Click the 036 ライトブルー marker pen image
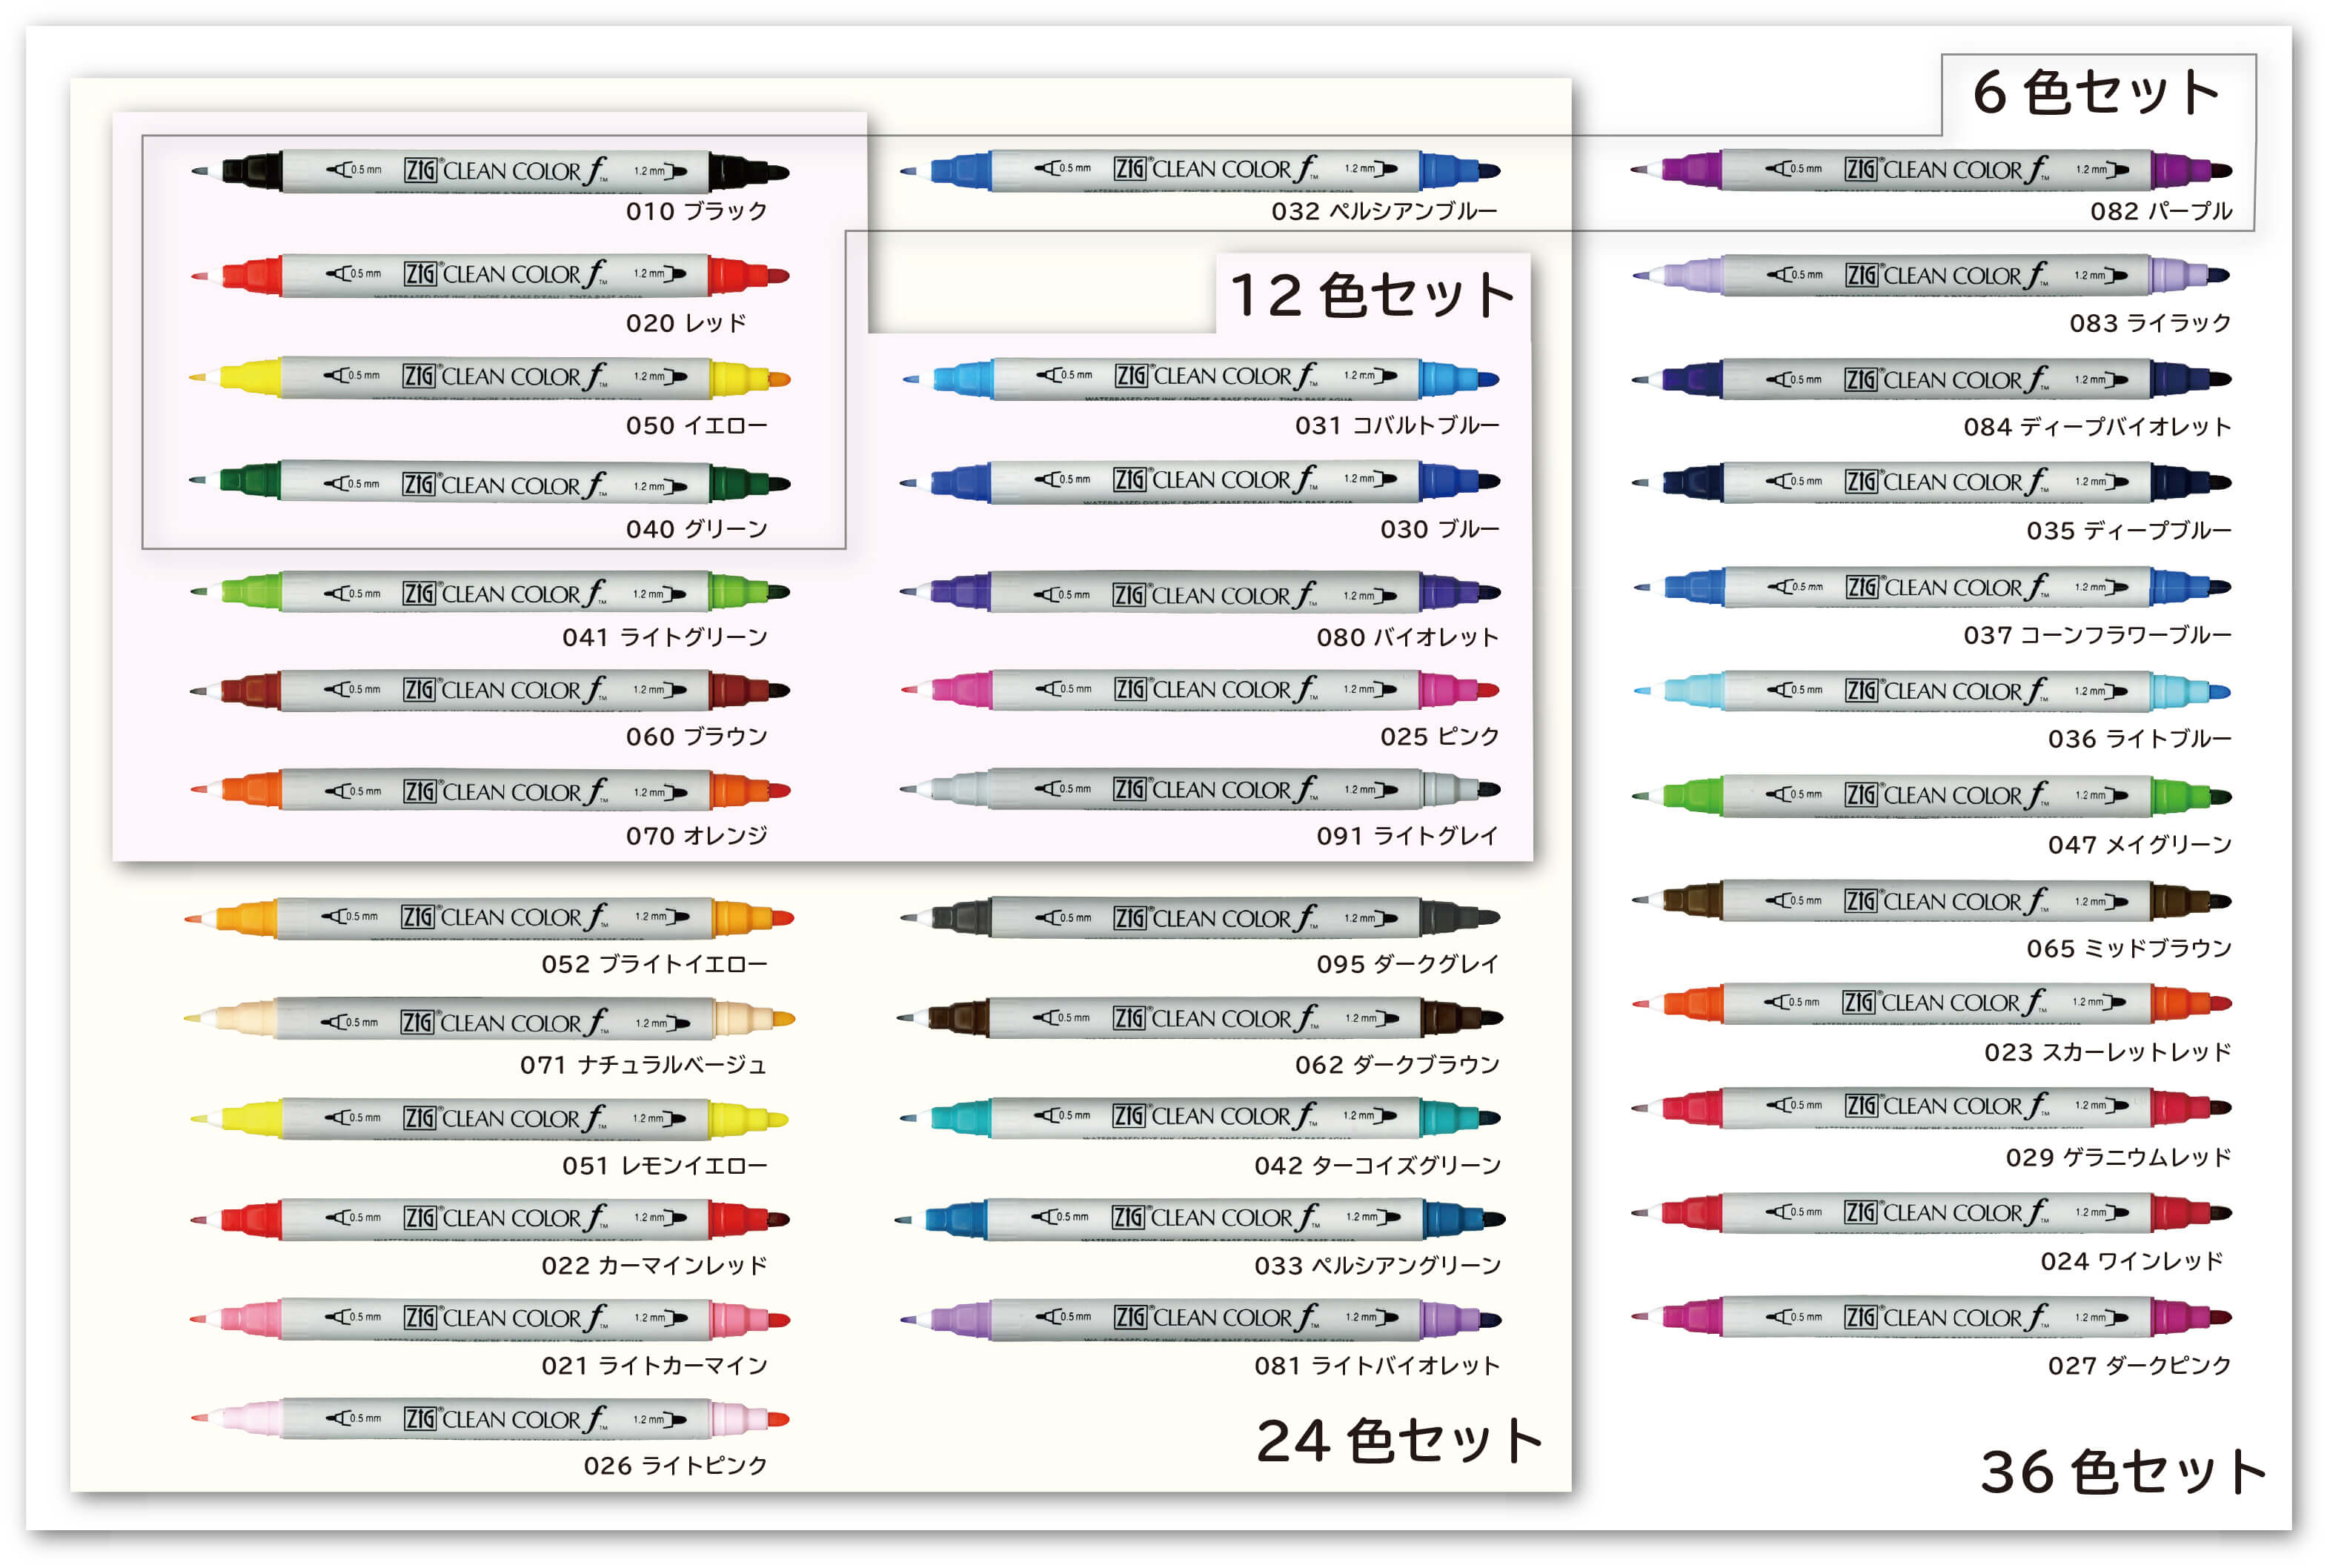 [1931, 691]
